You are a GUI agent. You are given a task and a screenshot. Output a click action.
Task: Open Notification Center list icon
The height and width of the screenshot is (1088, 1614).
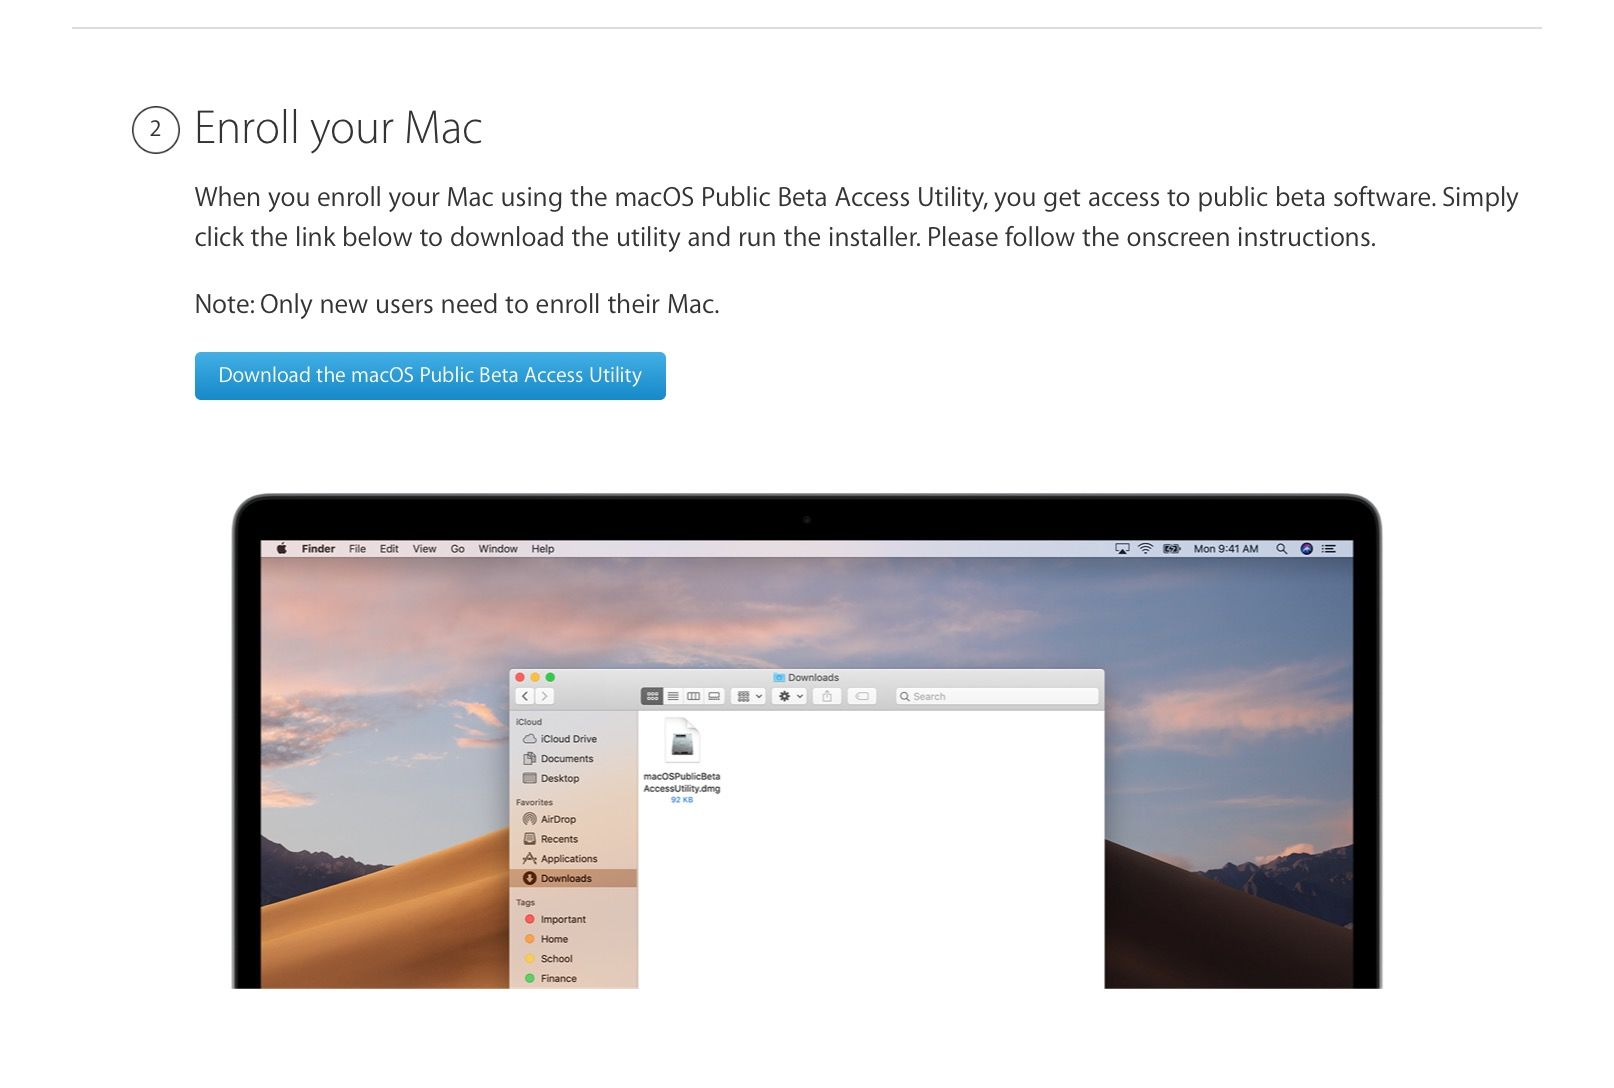(1329, 549)
